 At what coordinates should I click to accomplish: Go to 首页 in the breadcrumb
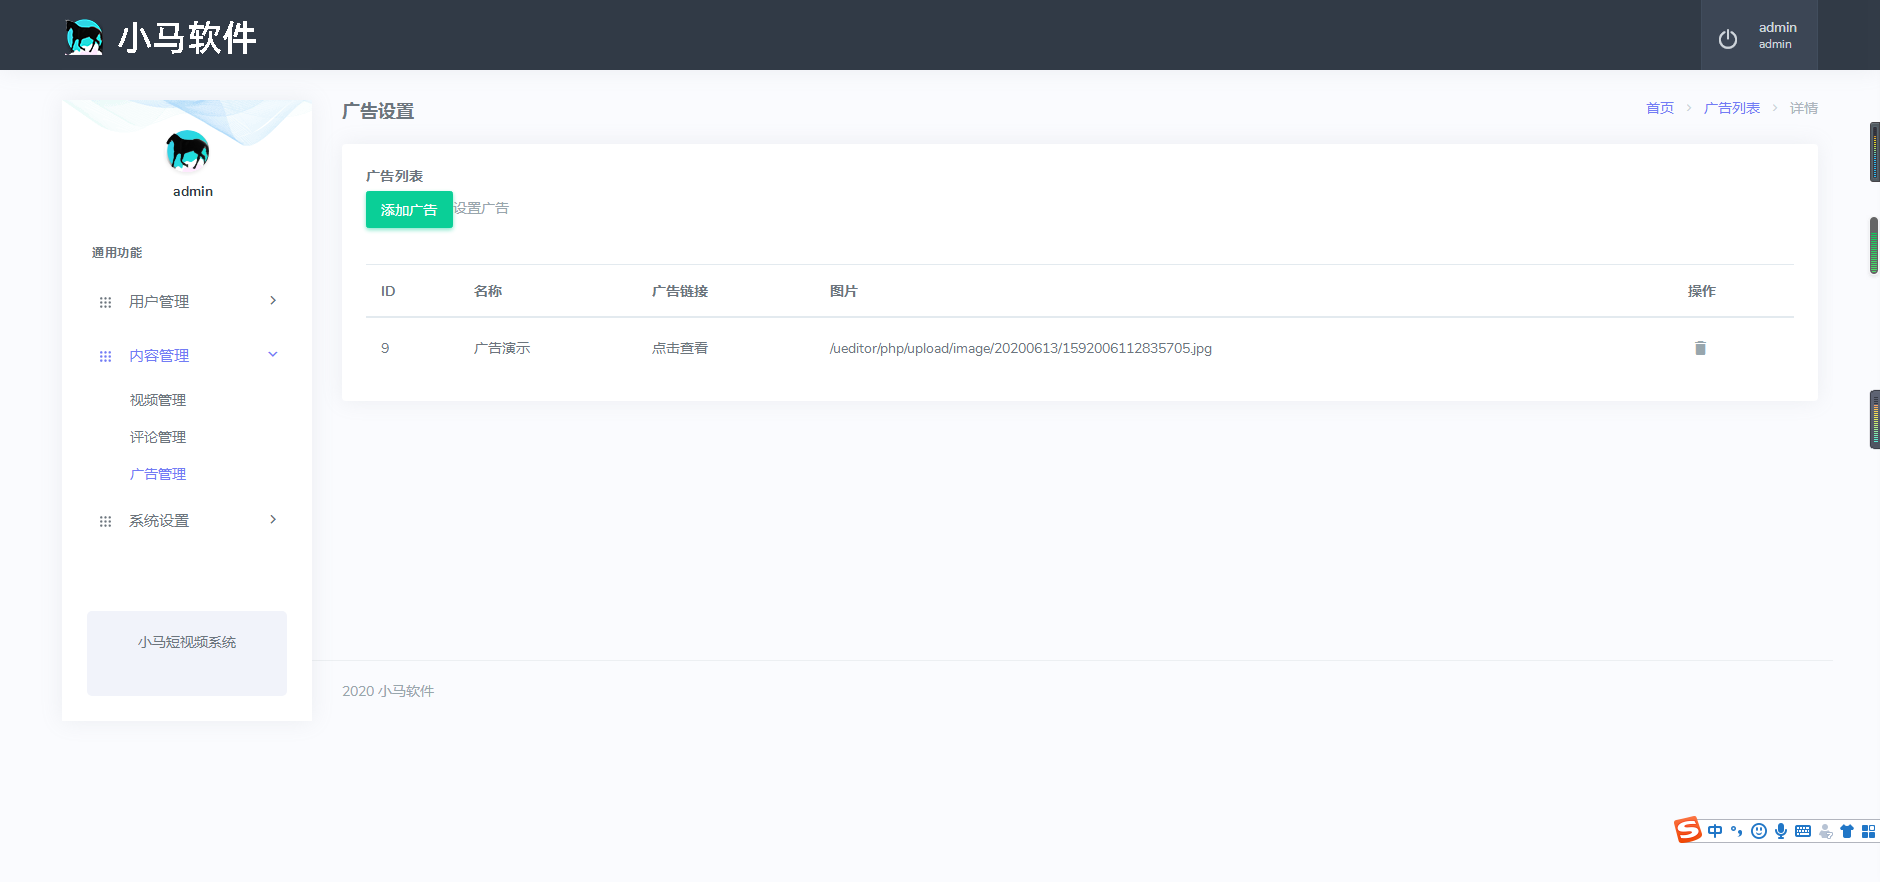1660,108
